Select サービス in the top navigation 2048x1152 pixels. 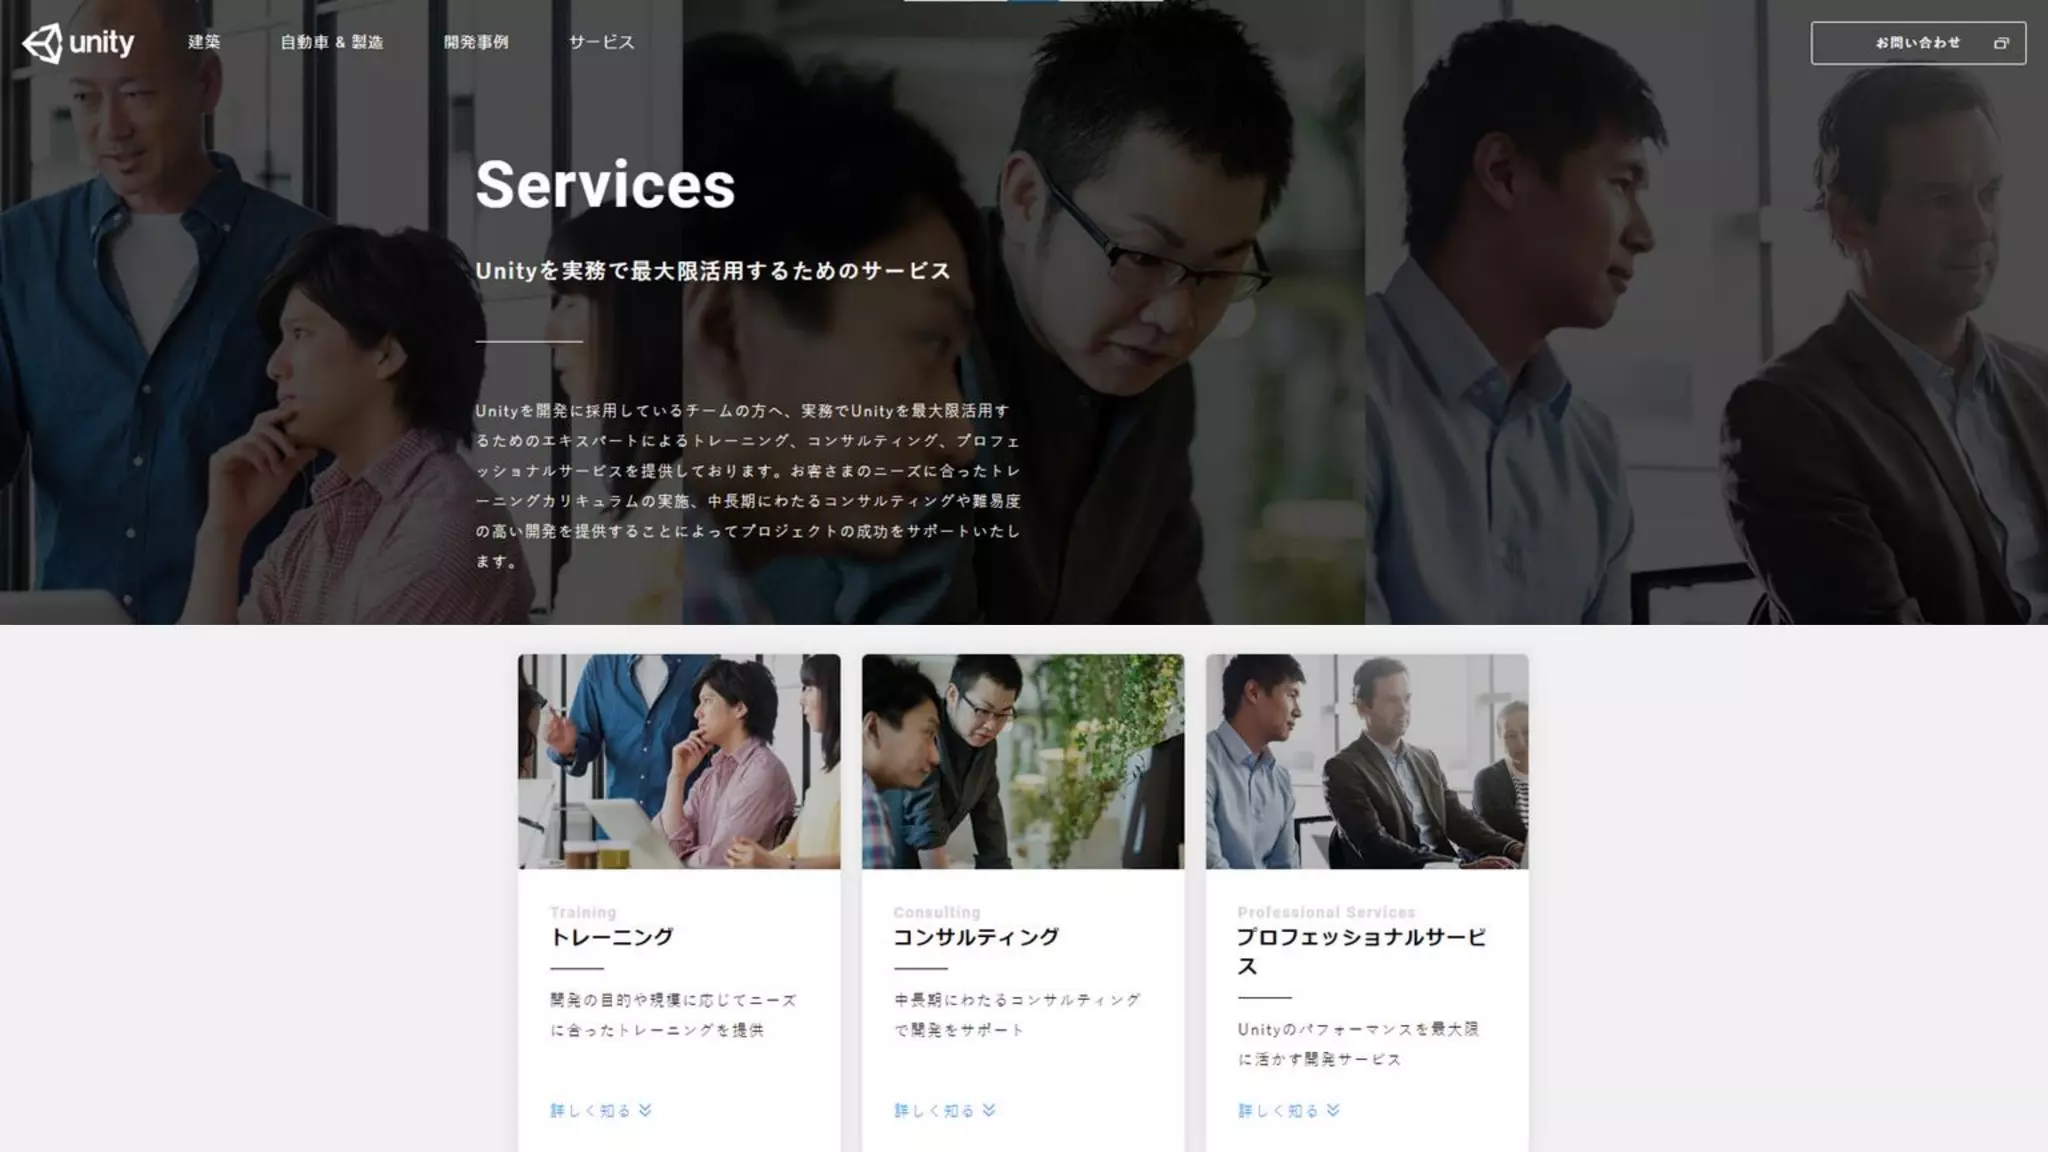click(601, 42)
